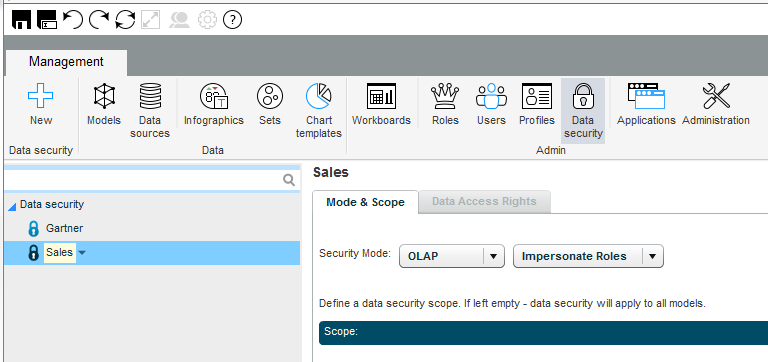This screenshot has width=768, height=362.
Task: Undo the last action
Action: (73, 20)
